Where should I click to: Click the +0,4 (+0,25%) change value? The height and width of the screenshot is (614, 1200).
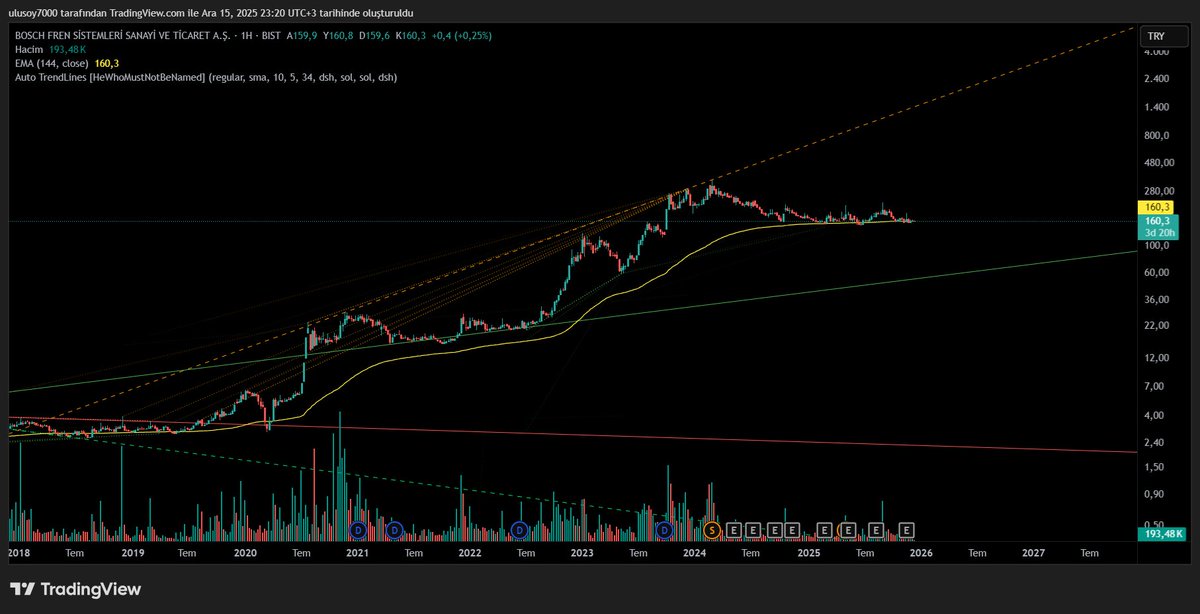[462, 35]
